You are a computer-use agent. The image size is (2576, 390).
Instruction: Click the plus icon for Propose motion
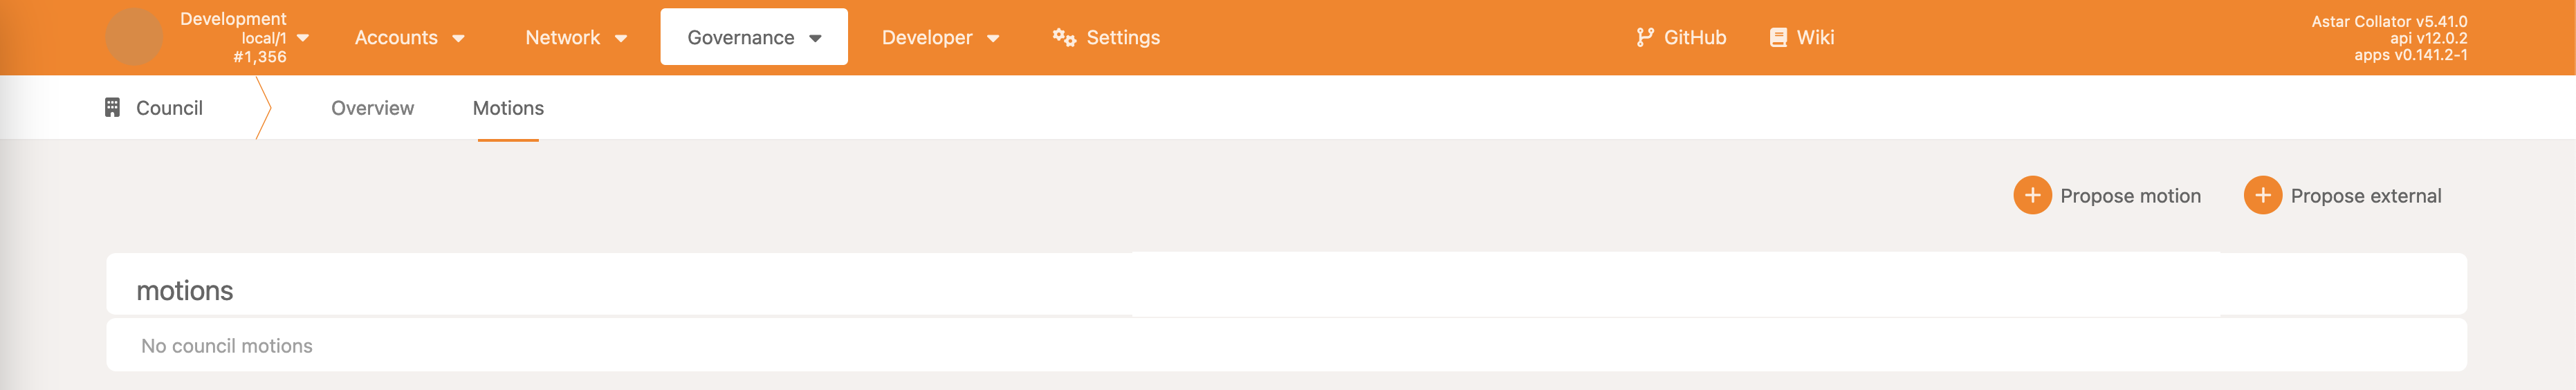pyautogui.click(x=2031, y=196)
